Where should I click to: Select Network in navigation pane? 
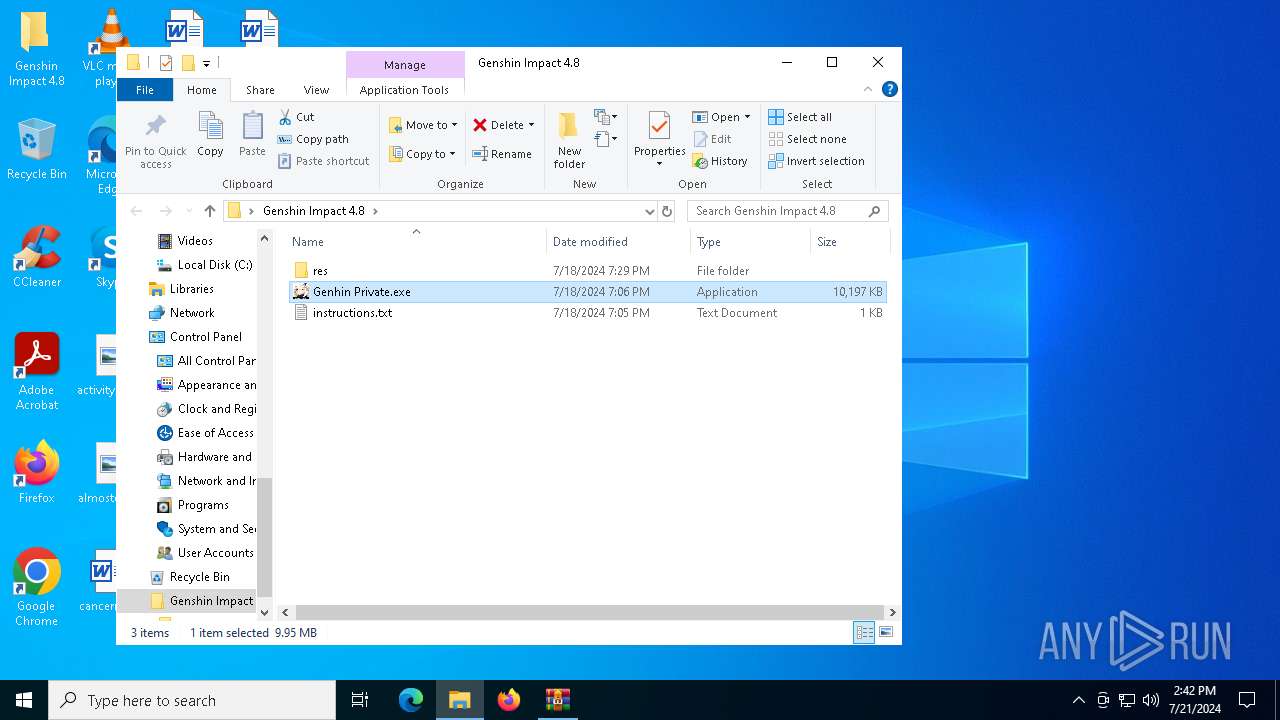click(x=182, y=313)
